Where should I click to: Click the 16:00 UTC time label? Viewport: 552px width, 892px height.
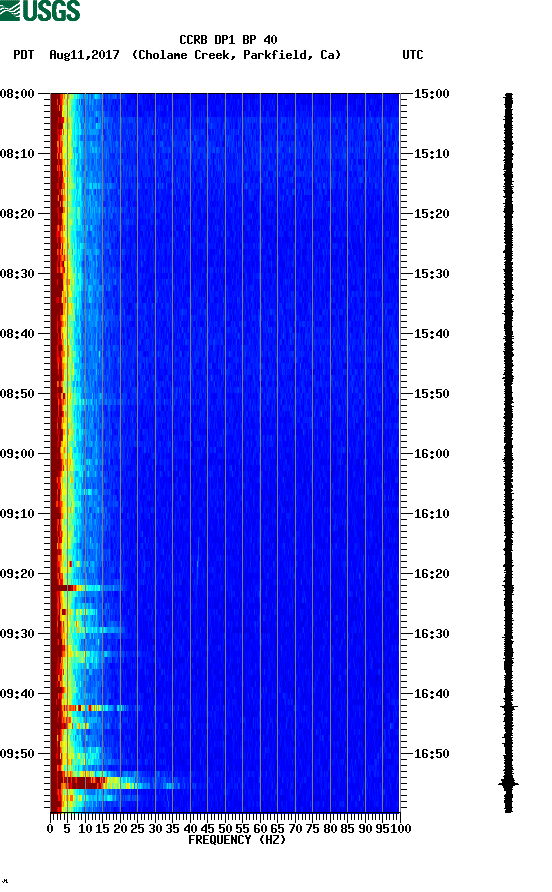[431, 454]
